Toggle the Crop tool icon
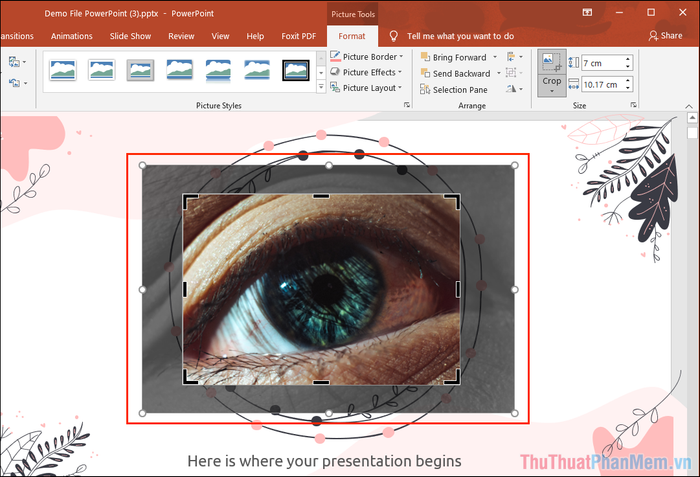This screenshot has height=477, width=700. [x=552, y=62]
